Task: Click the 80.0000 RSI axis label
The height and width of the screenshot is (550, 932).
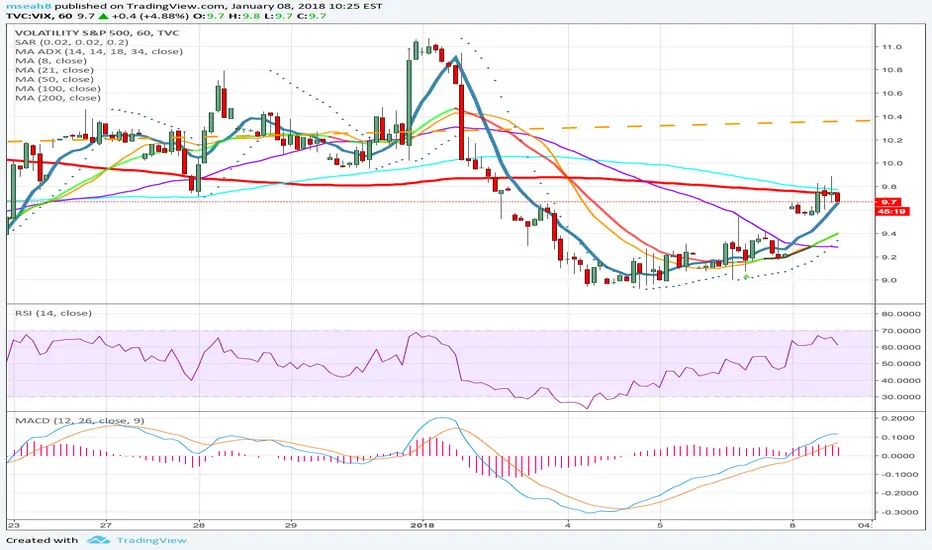Action: (x=901, y=314)
